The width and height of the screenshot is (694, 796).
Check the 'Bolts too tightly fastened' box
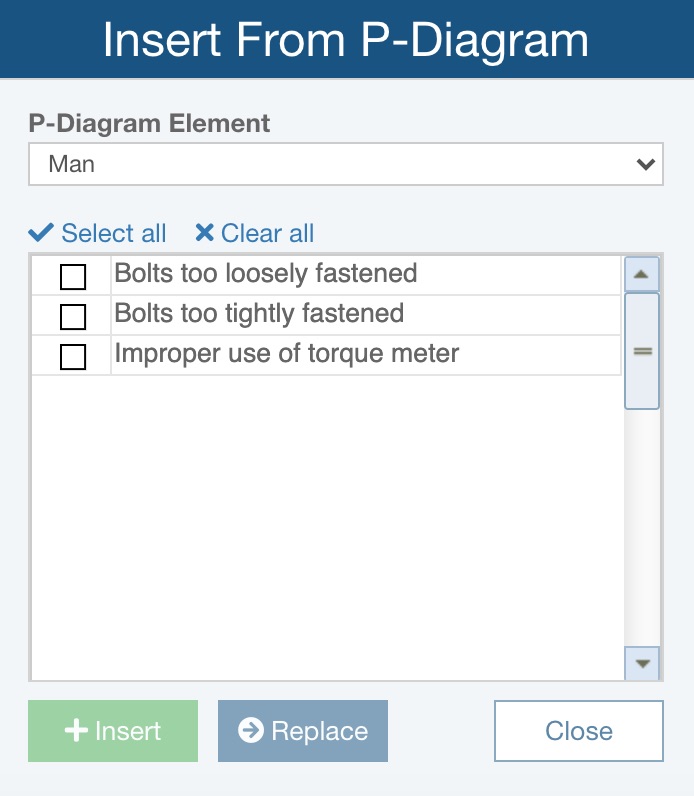73,317
